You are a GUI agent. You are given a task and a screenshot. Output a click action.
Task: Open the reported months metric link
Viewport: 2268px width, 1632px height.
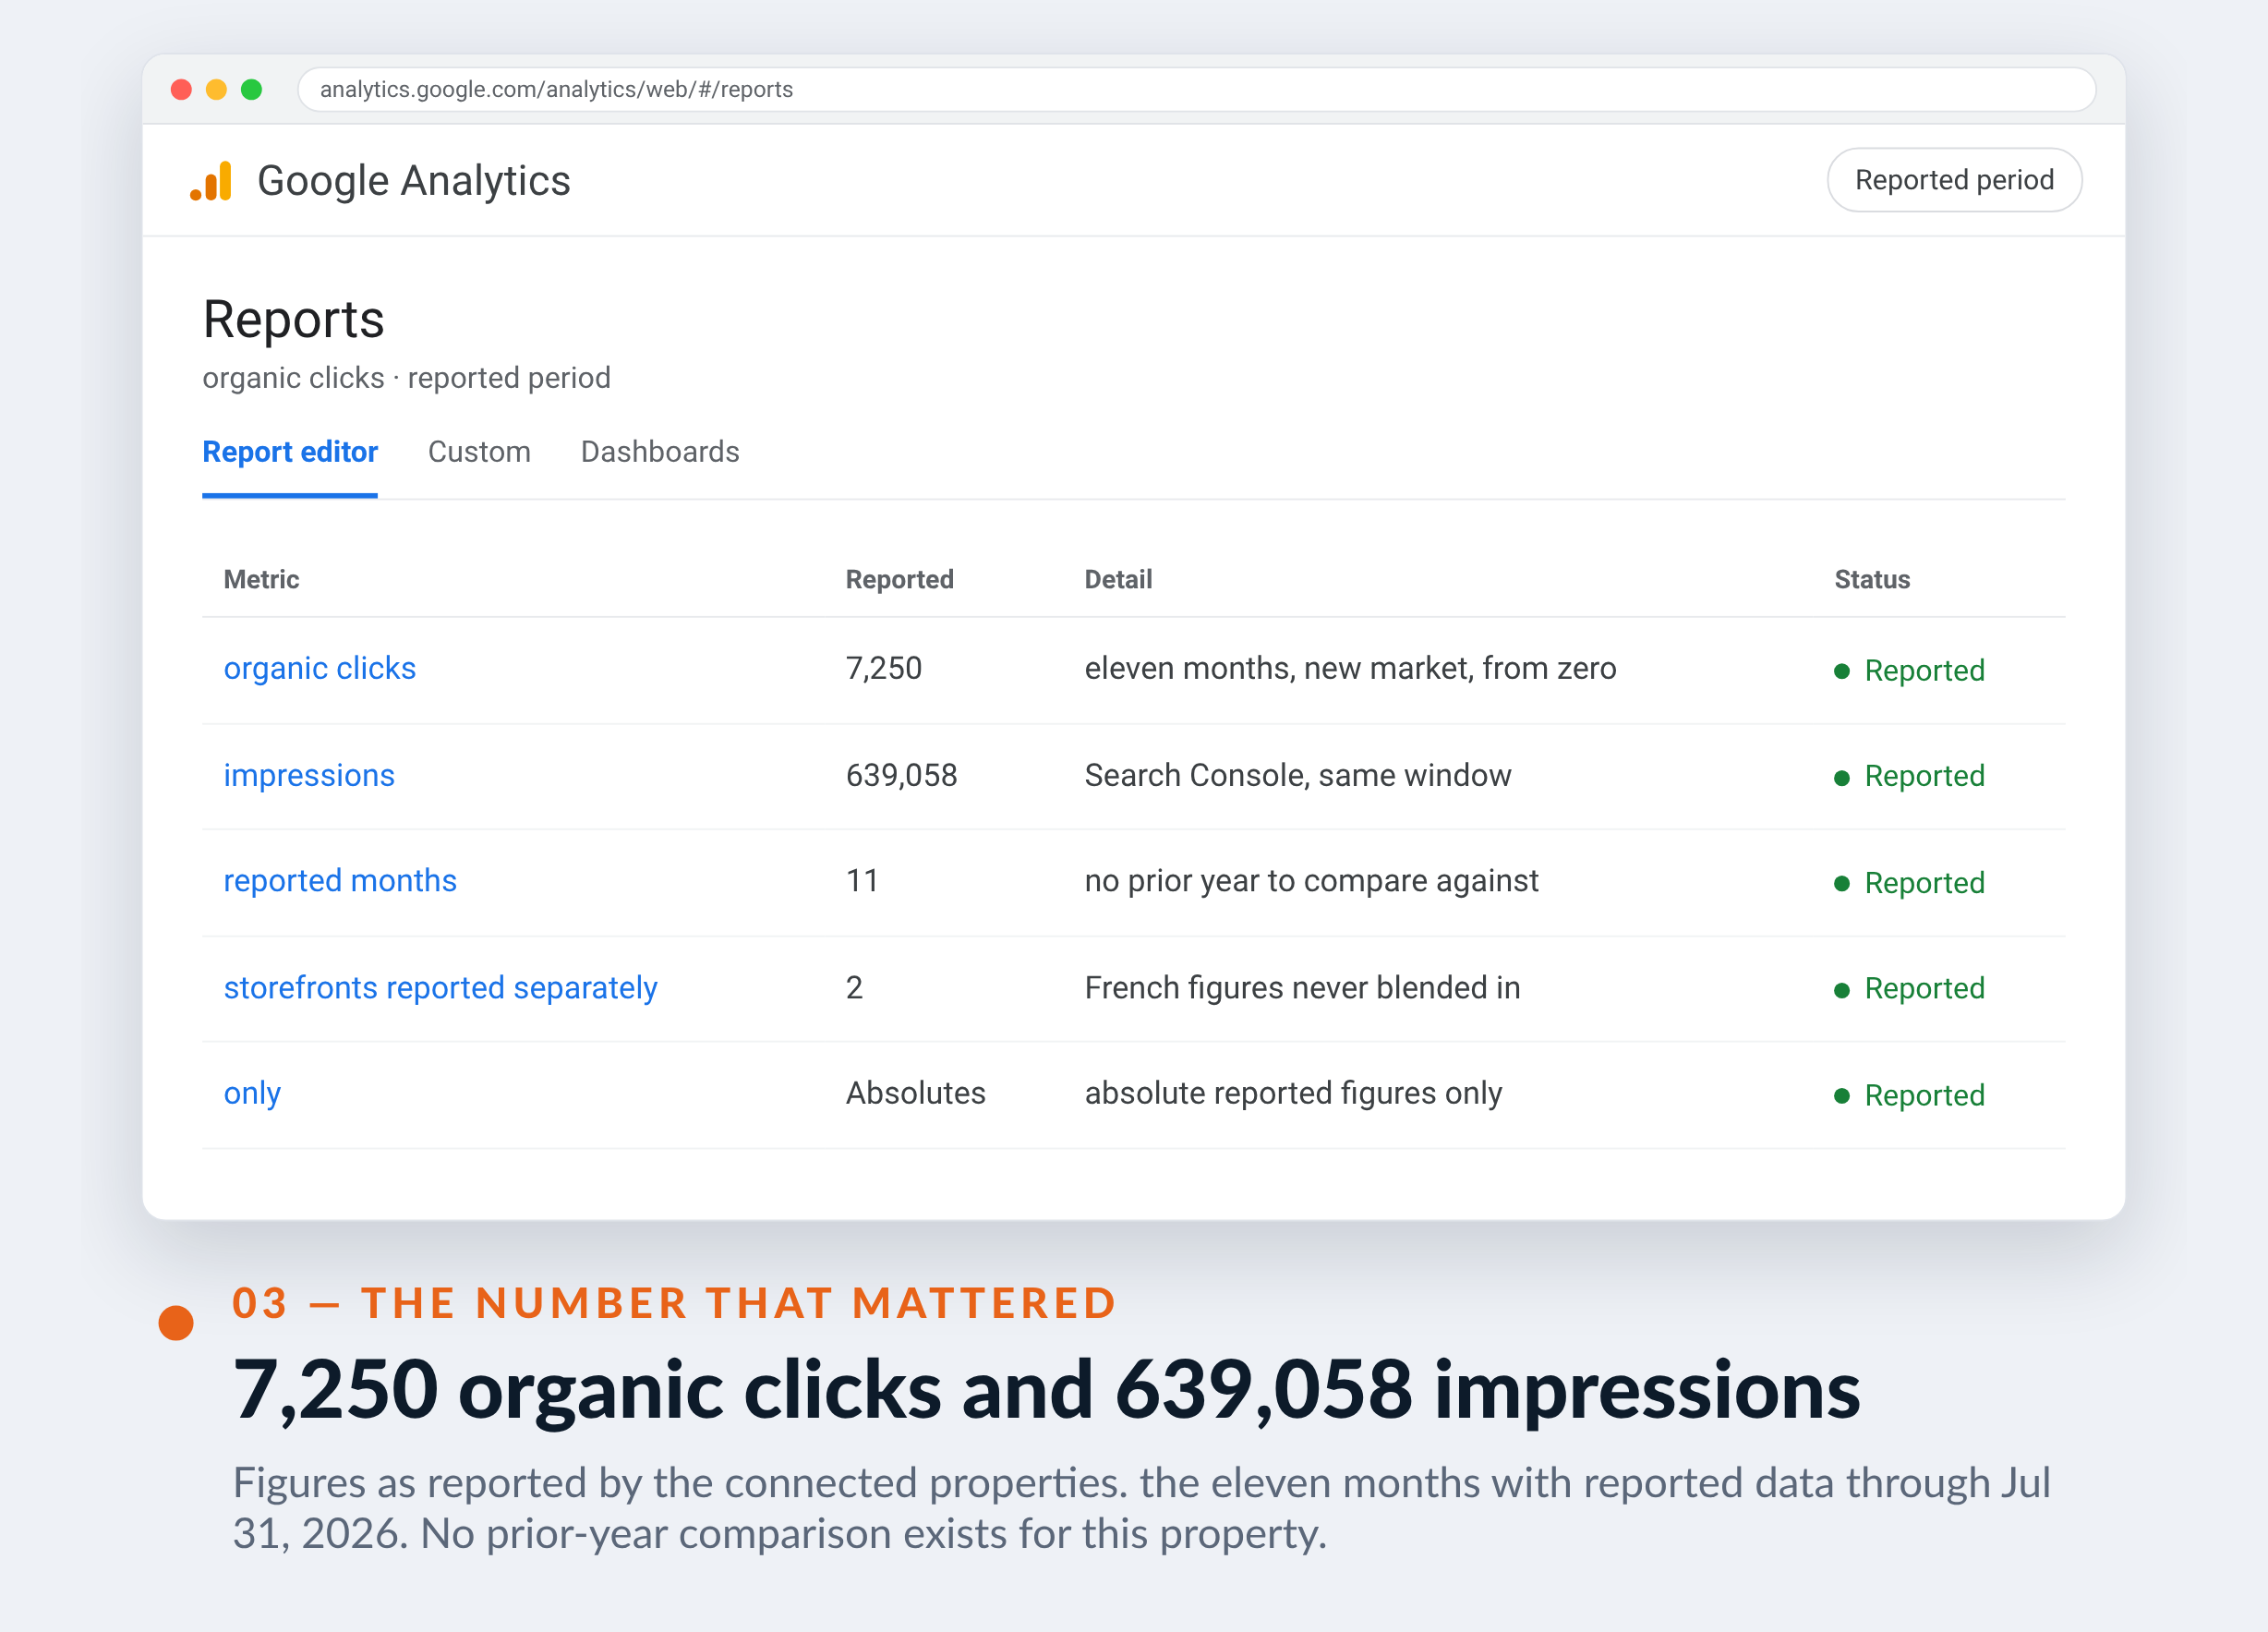[340, 881]
